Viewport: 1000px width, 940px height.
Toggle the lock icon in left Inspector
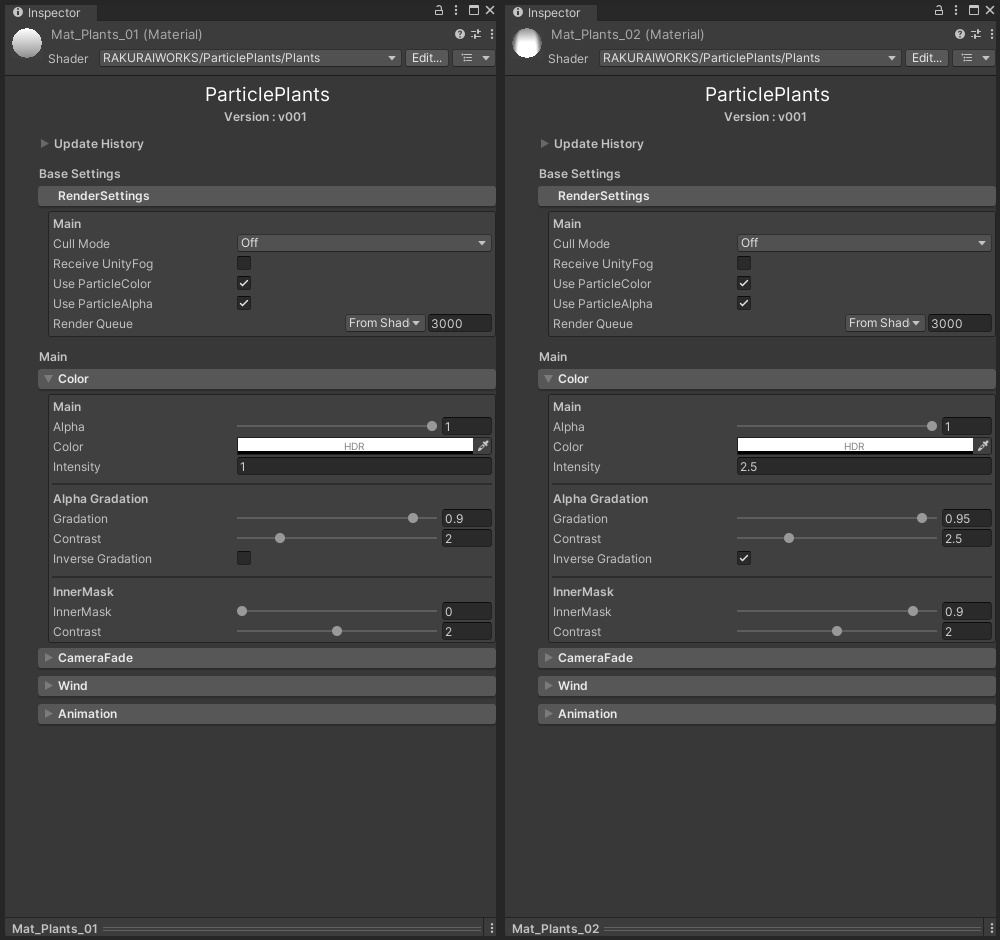(439, 10)
